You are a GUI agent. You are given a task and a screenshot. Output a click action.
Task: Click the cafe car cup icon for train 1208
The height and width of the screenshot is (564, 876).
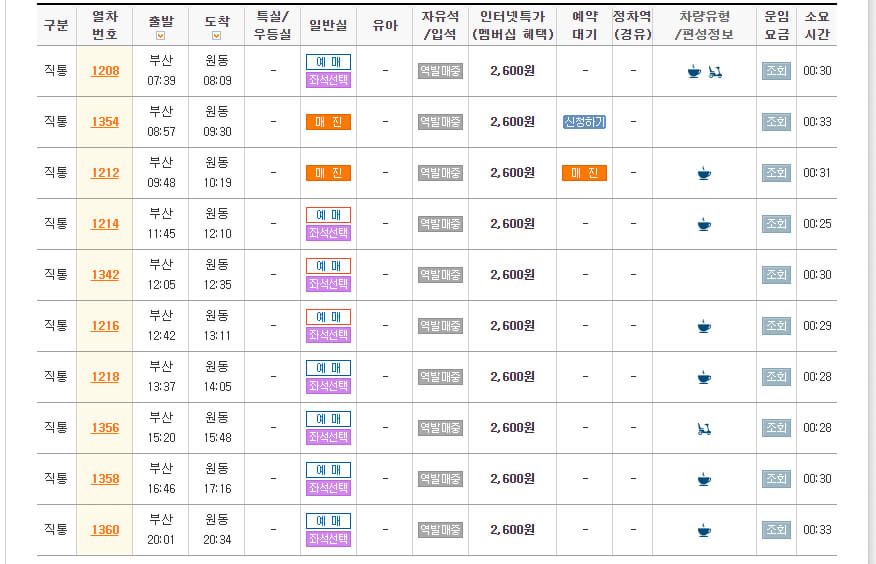point(694,71)
